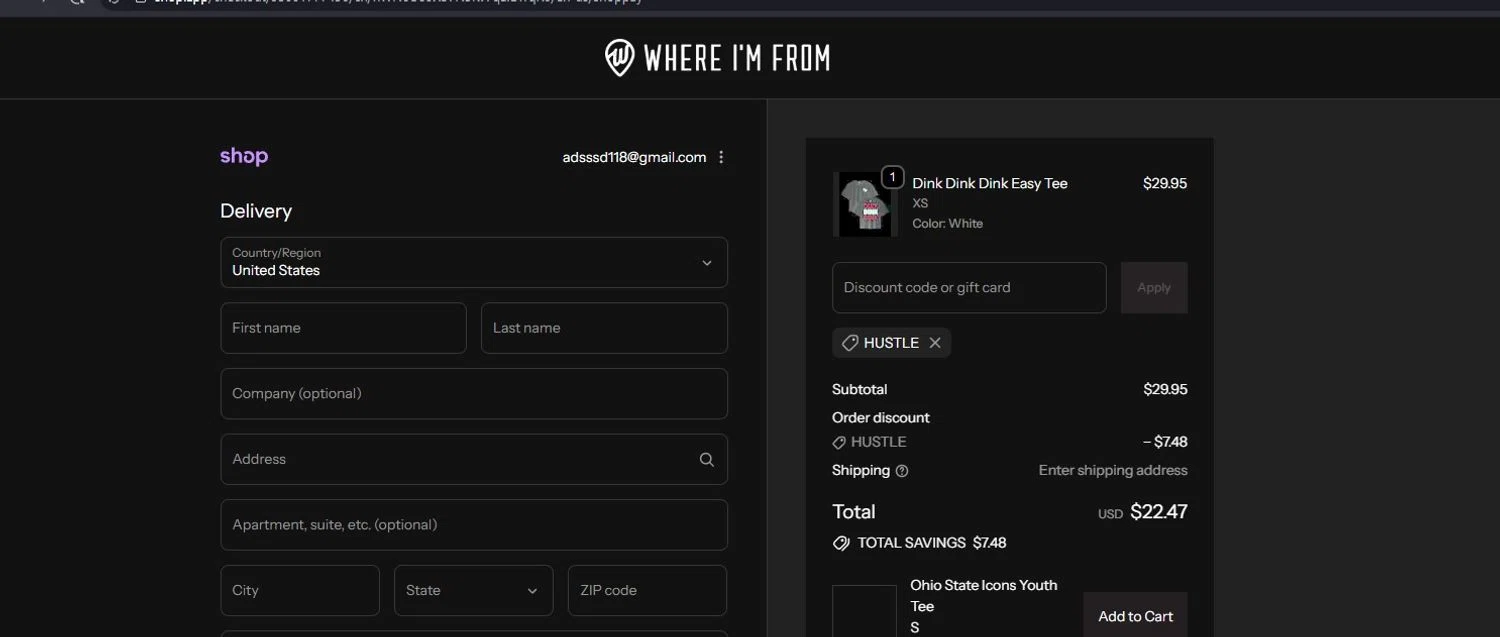Click the tag icon beside Total Savings
The image size is (1500, 637).
842,543
